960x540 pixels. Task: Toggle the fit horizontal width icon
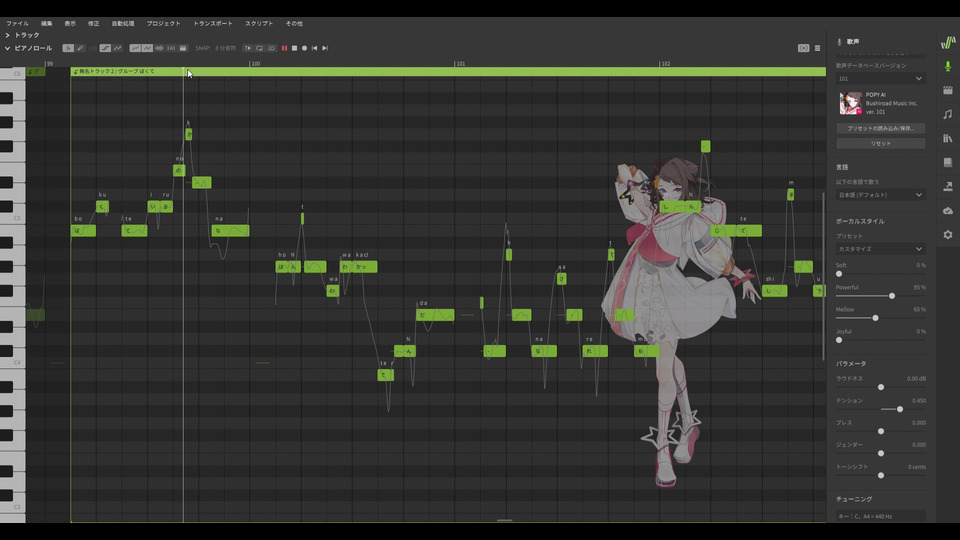point(171,48)
